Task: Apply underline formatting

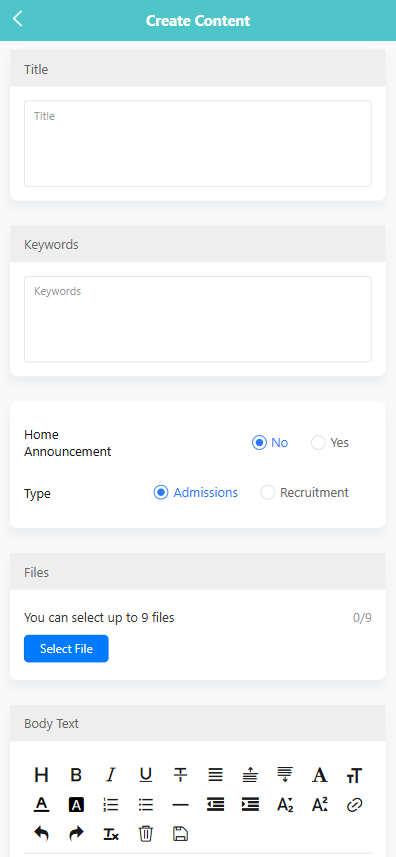Action: 145,775
